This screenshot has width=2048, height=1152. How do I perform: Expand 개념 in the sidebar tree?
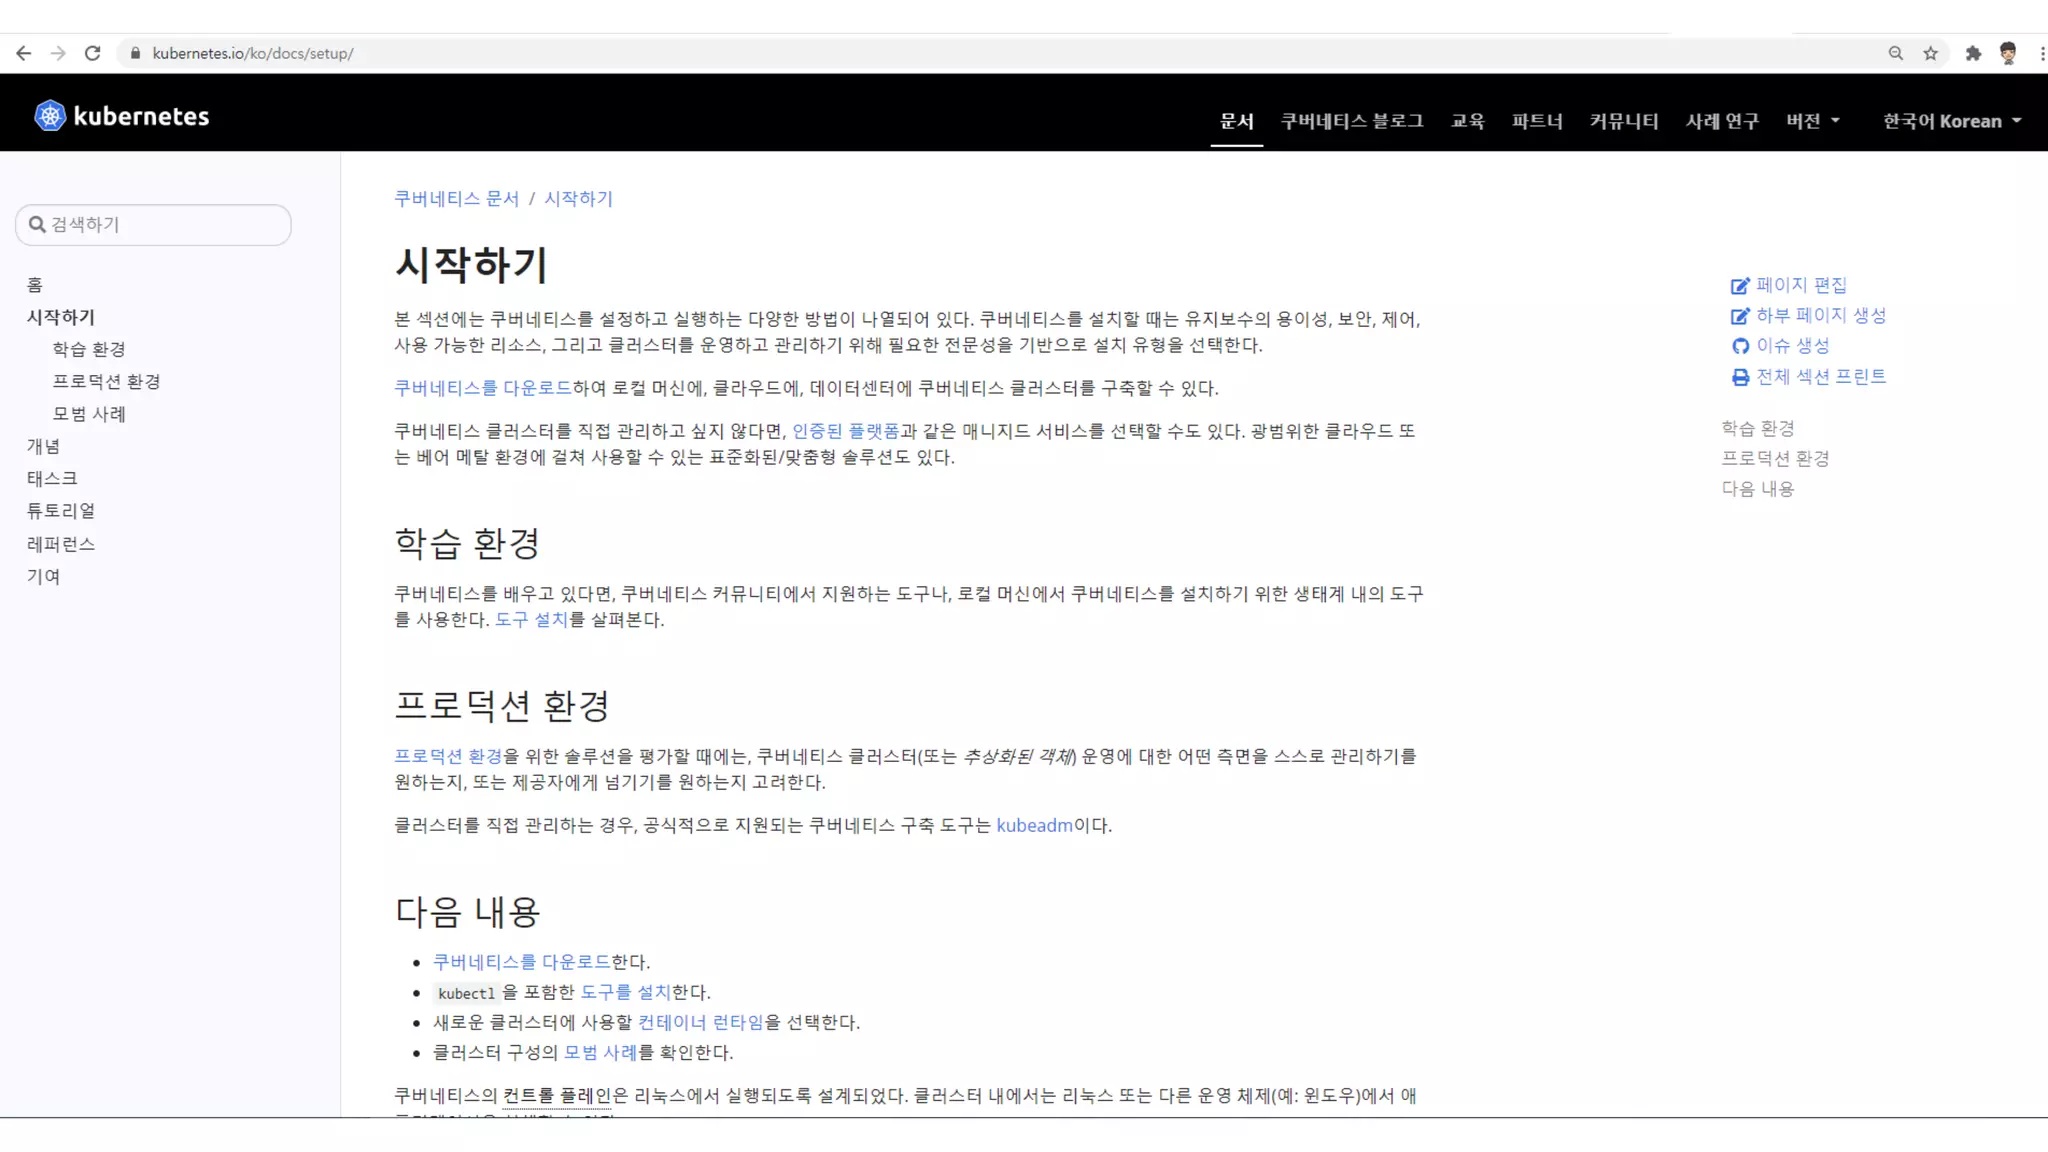pos(43,446)
